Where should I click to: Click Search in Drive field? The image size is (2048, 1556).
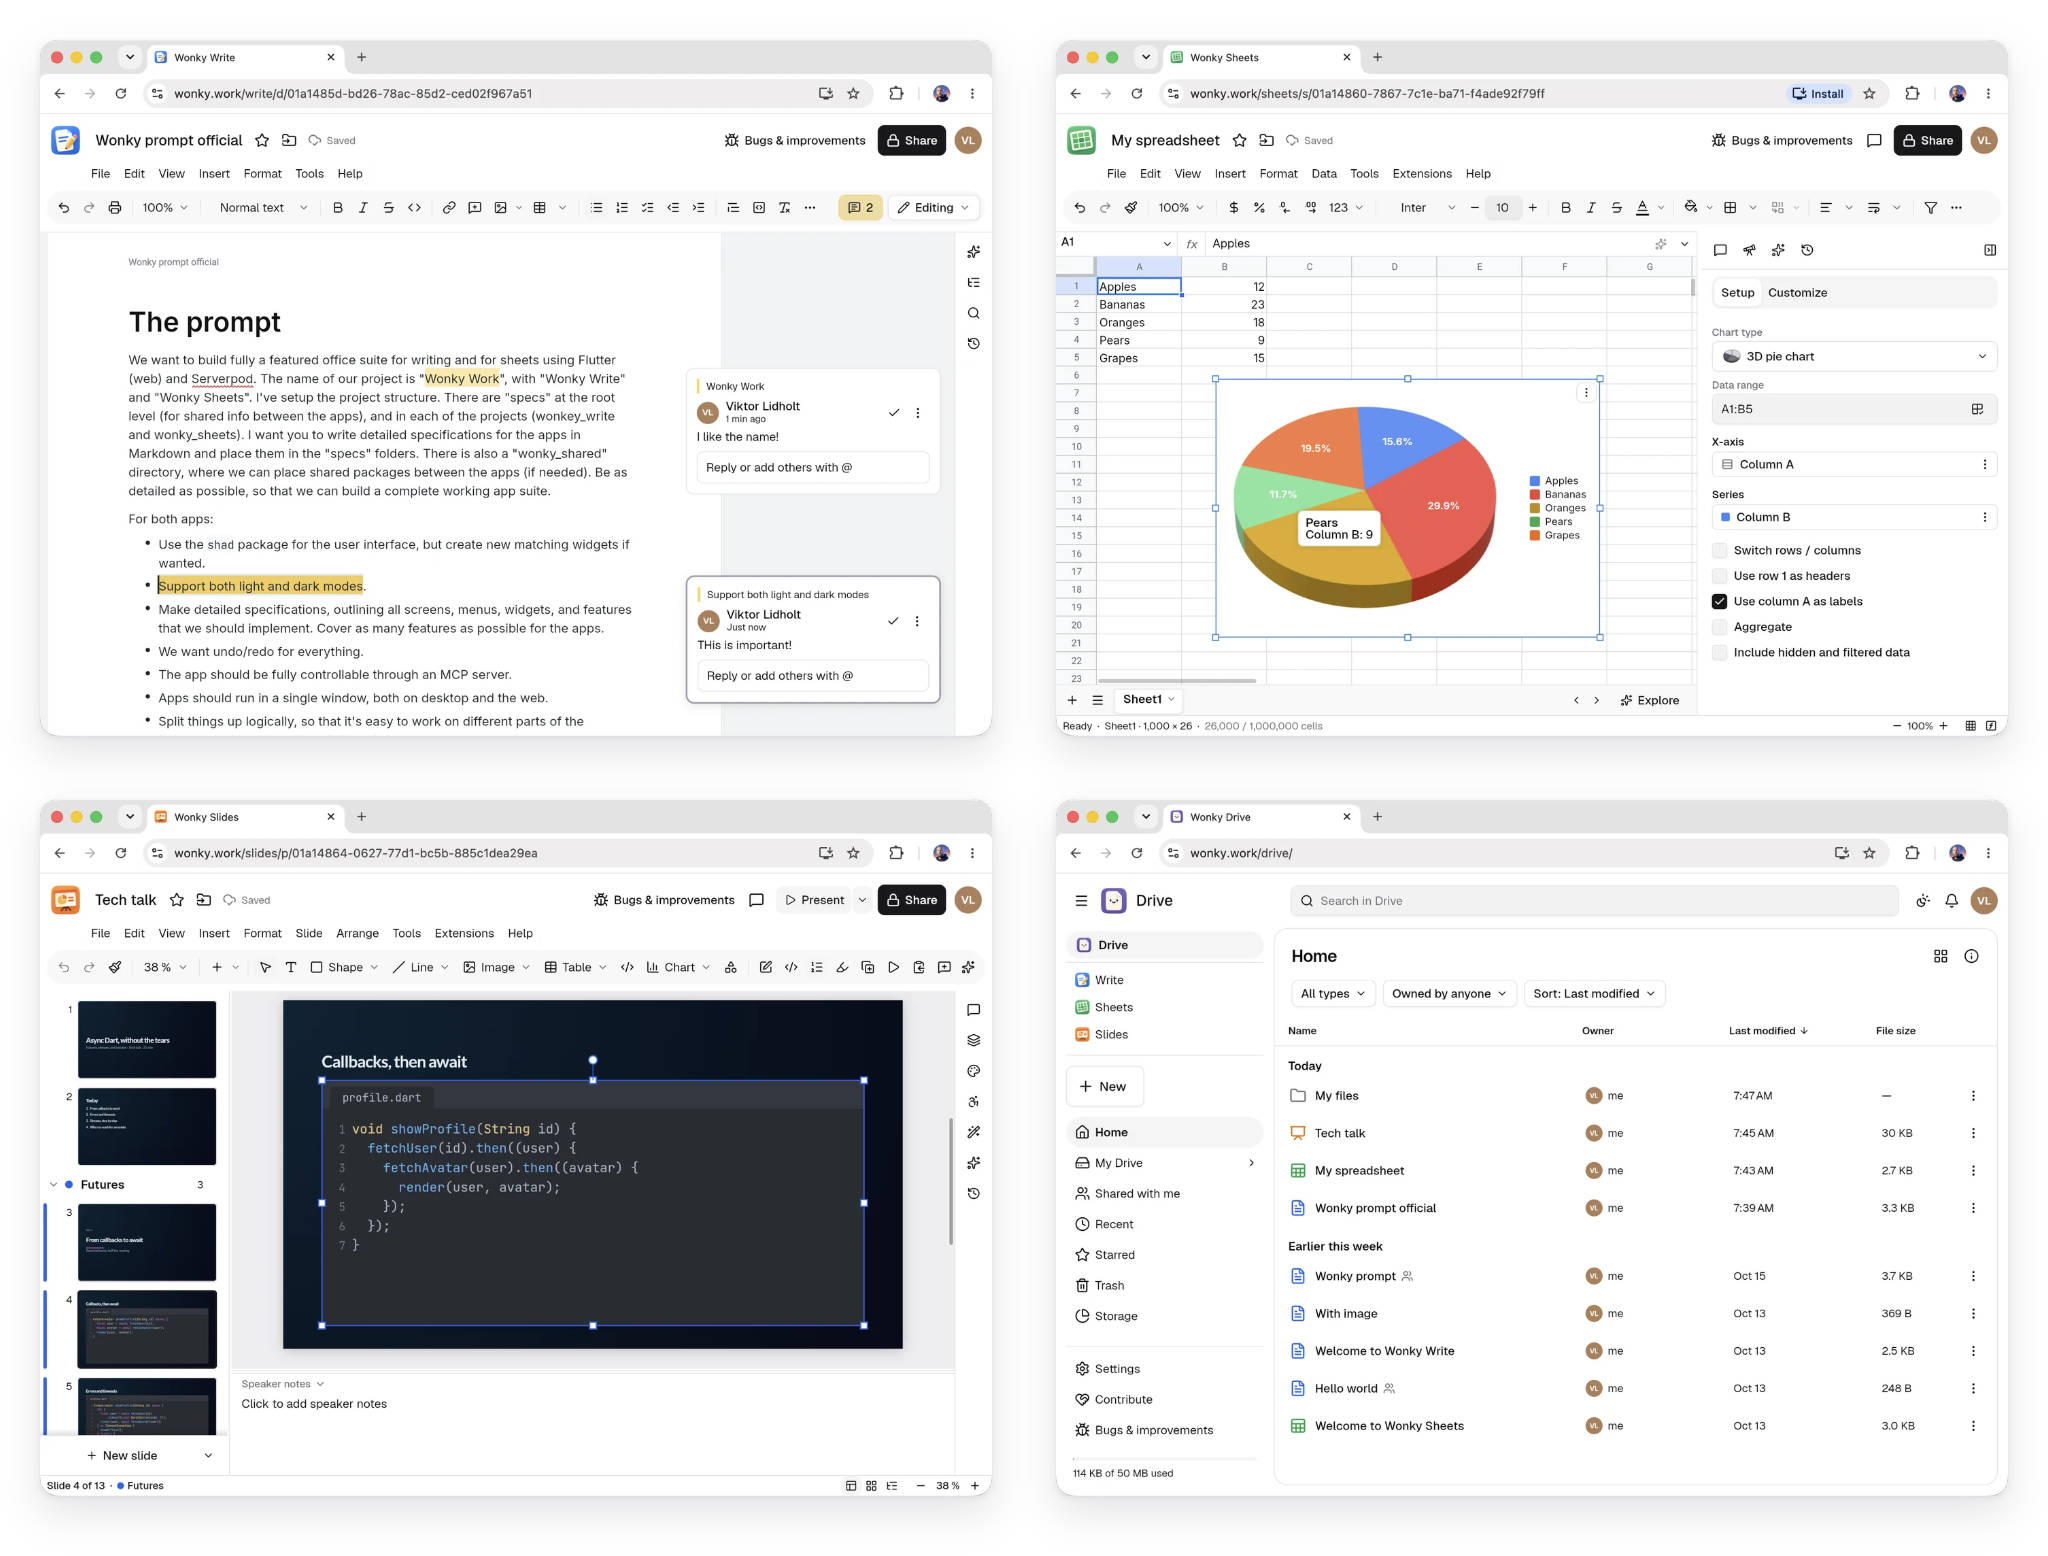(1593, 901)
